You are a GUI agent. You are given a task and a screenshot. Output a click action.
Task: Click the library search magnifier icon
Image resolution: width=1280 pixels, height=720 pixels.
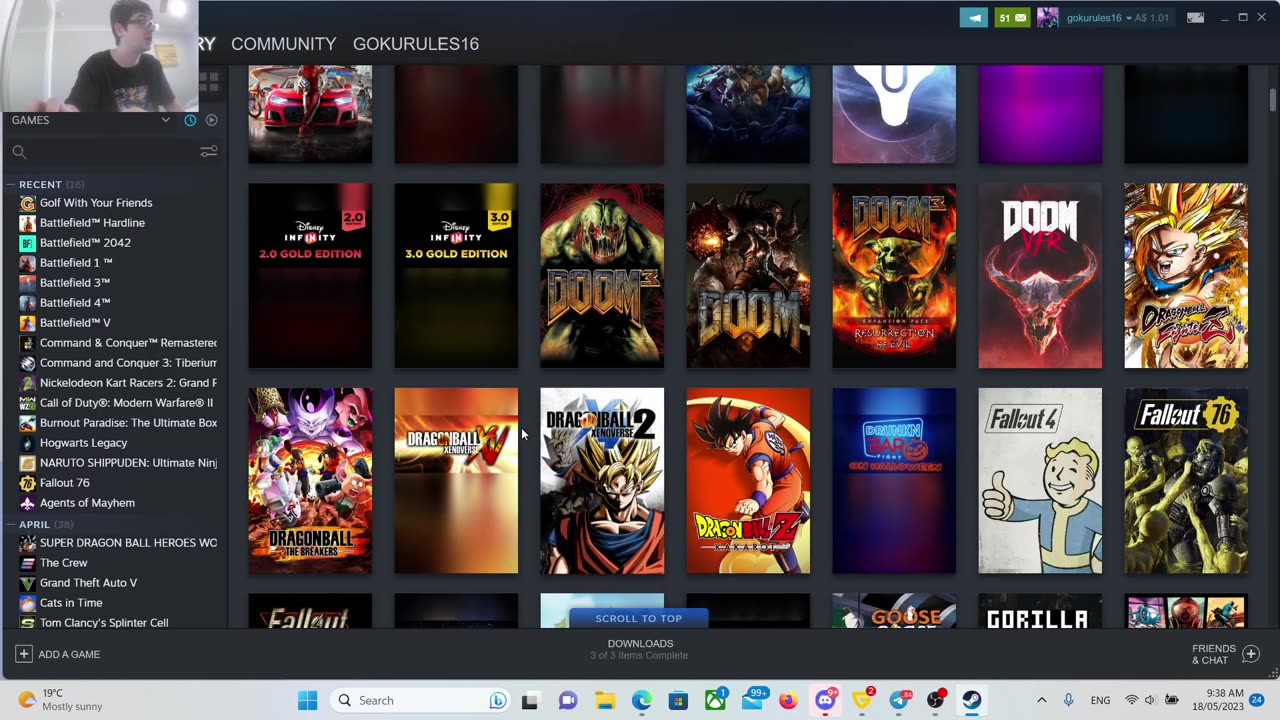coord(19,152)
